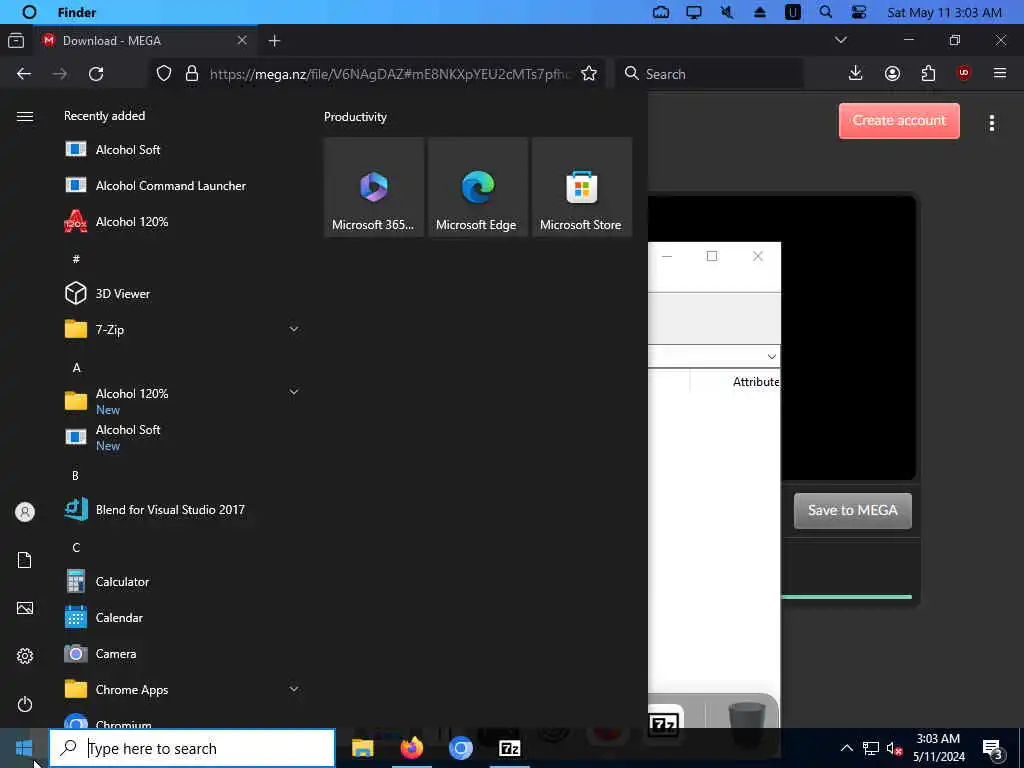Click the network tray icon
The width and height of the screenshot is (1024, 768).
coord(871,748)
